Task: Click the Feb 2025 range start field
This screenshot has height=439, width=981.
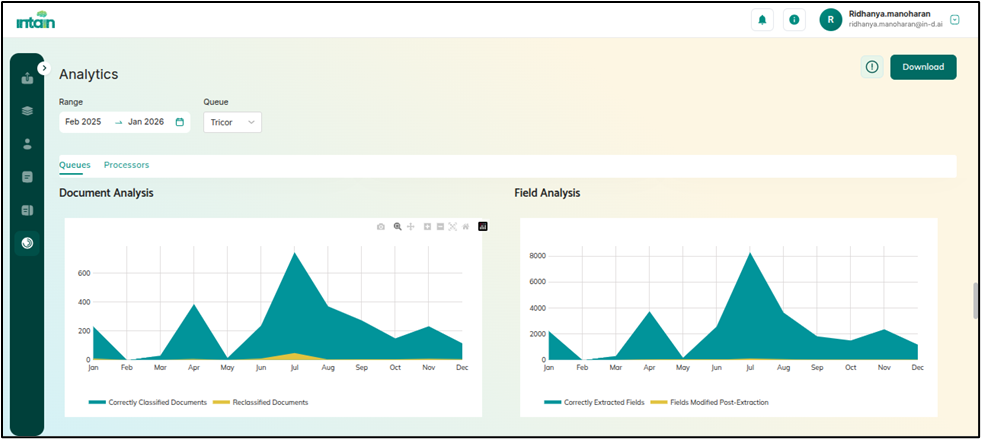Action: (84, 122)
